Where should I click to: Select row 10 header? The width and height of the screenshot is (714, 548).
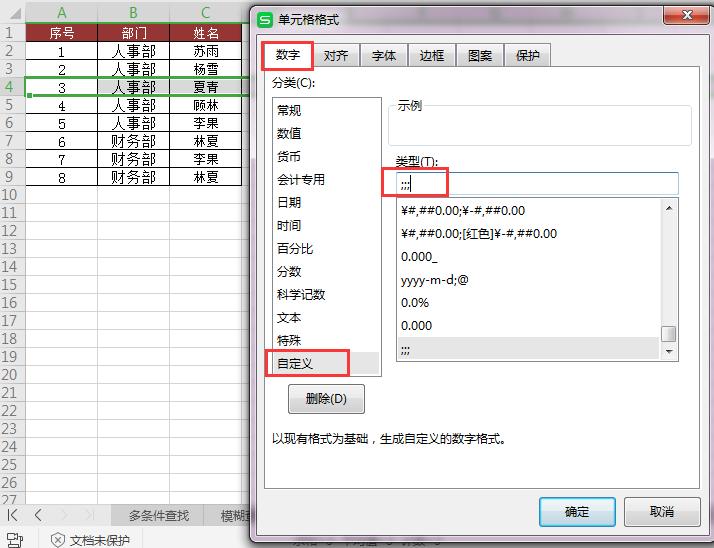pos(13,195)
